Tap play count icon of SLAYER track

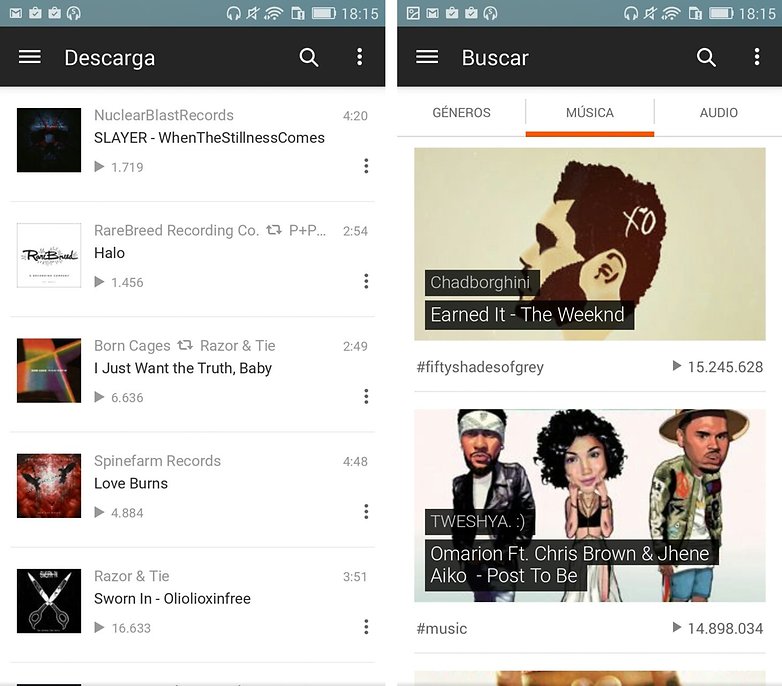99,167
